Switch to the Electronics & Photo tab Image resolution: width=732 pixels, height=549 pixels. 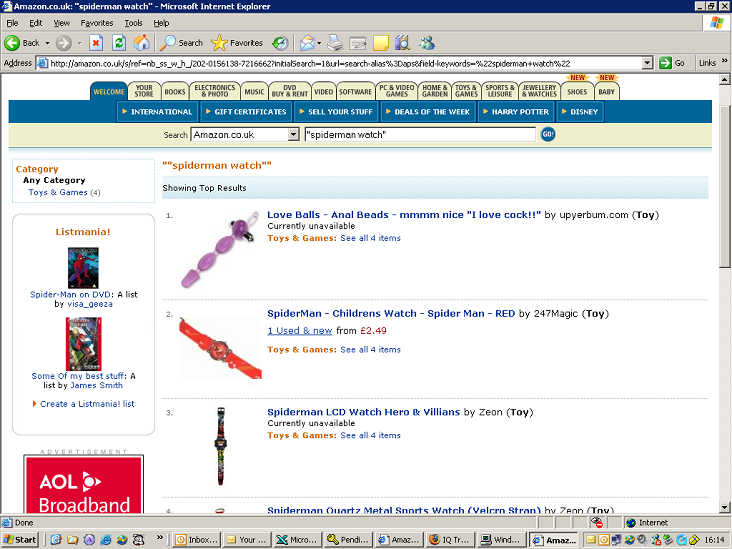pos(215,91)
